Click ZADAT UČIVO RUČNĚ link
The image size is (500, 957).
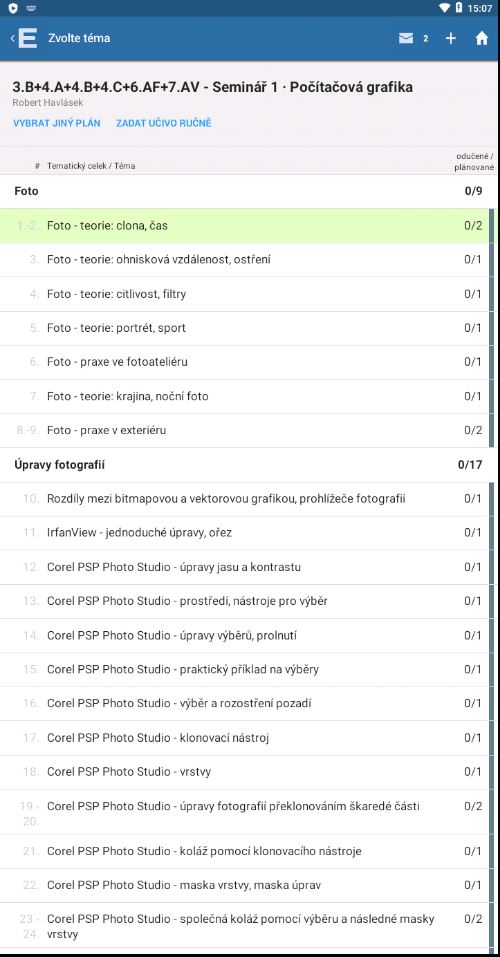tap(164, 123)
